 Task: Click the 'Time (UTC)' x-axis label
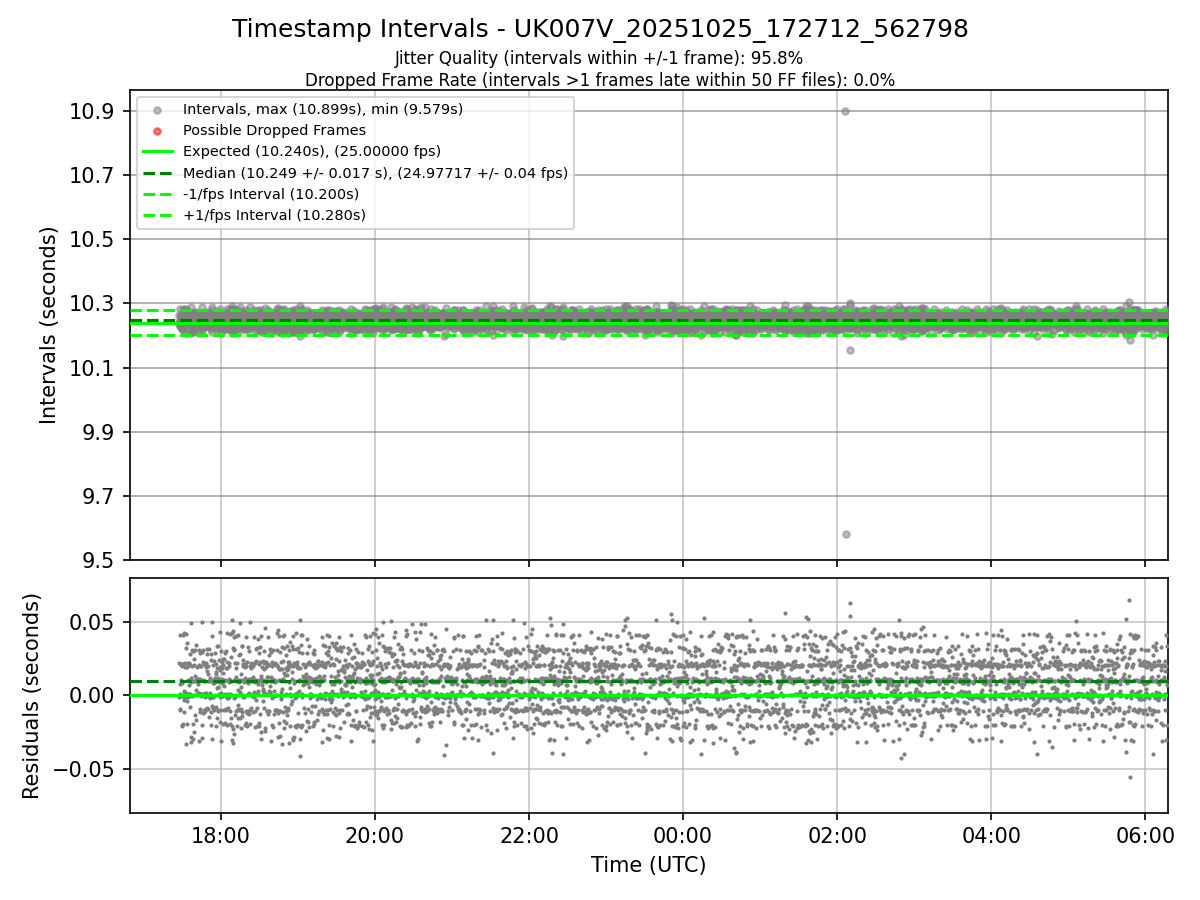[x=648, y=865]
